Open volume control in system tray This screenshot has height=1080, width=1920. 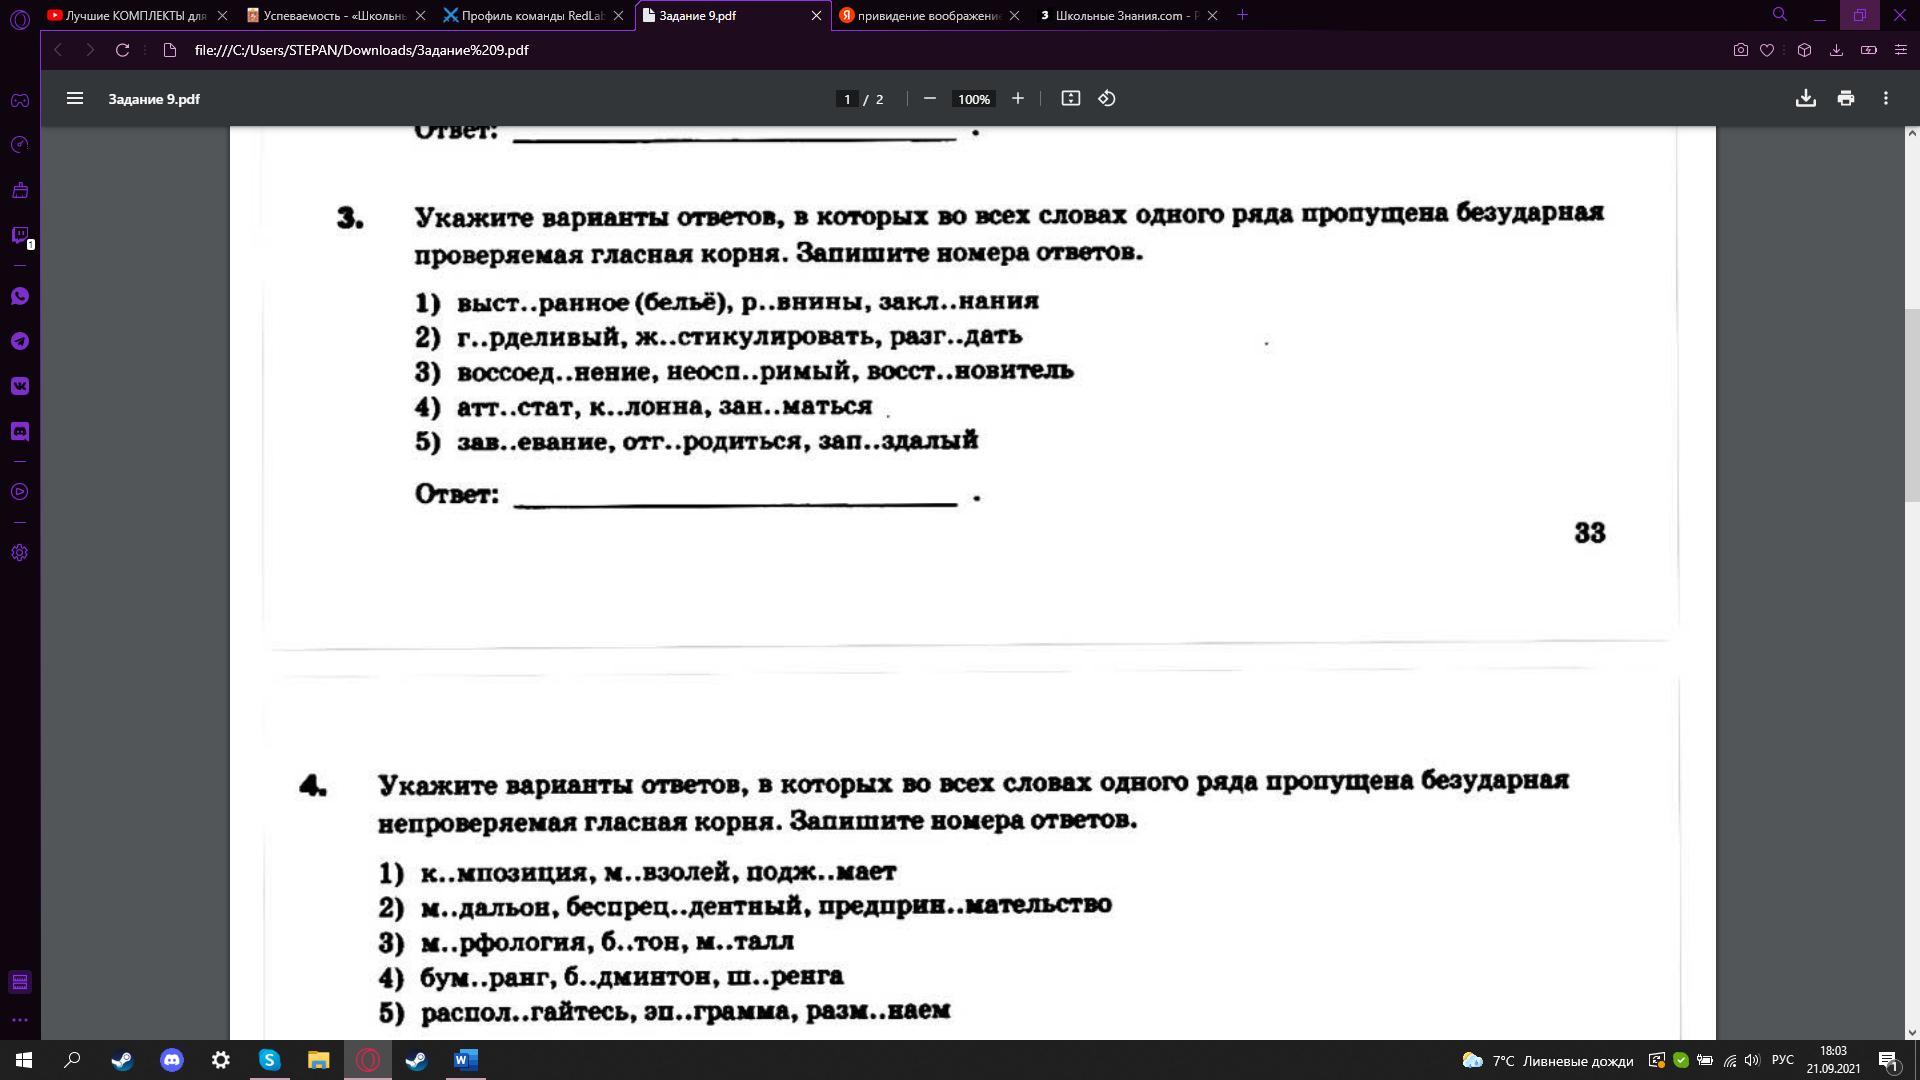(x=1752, y=1060)
